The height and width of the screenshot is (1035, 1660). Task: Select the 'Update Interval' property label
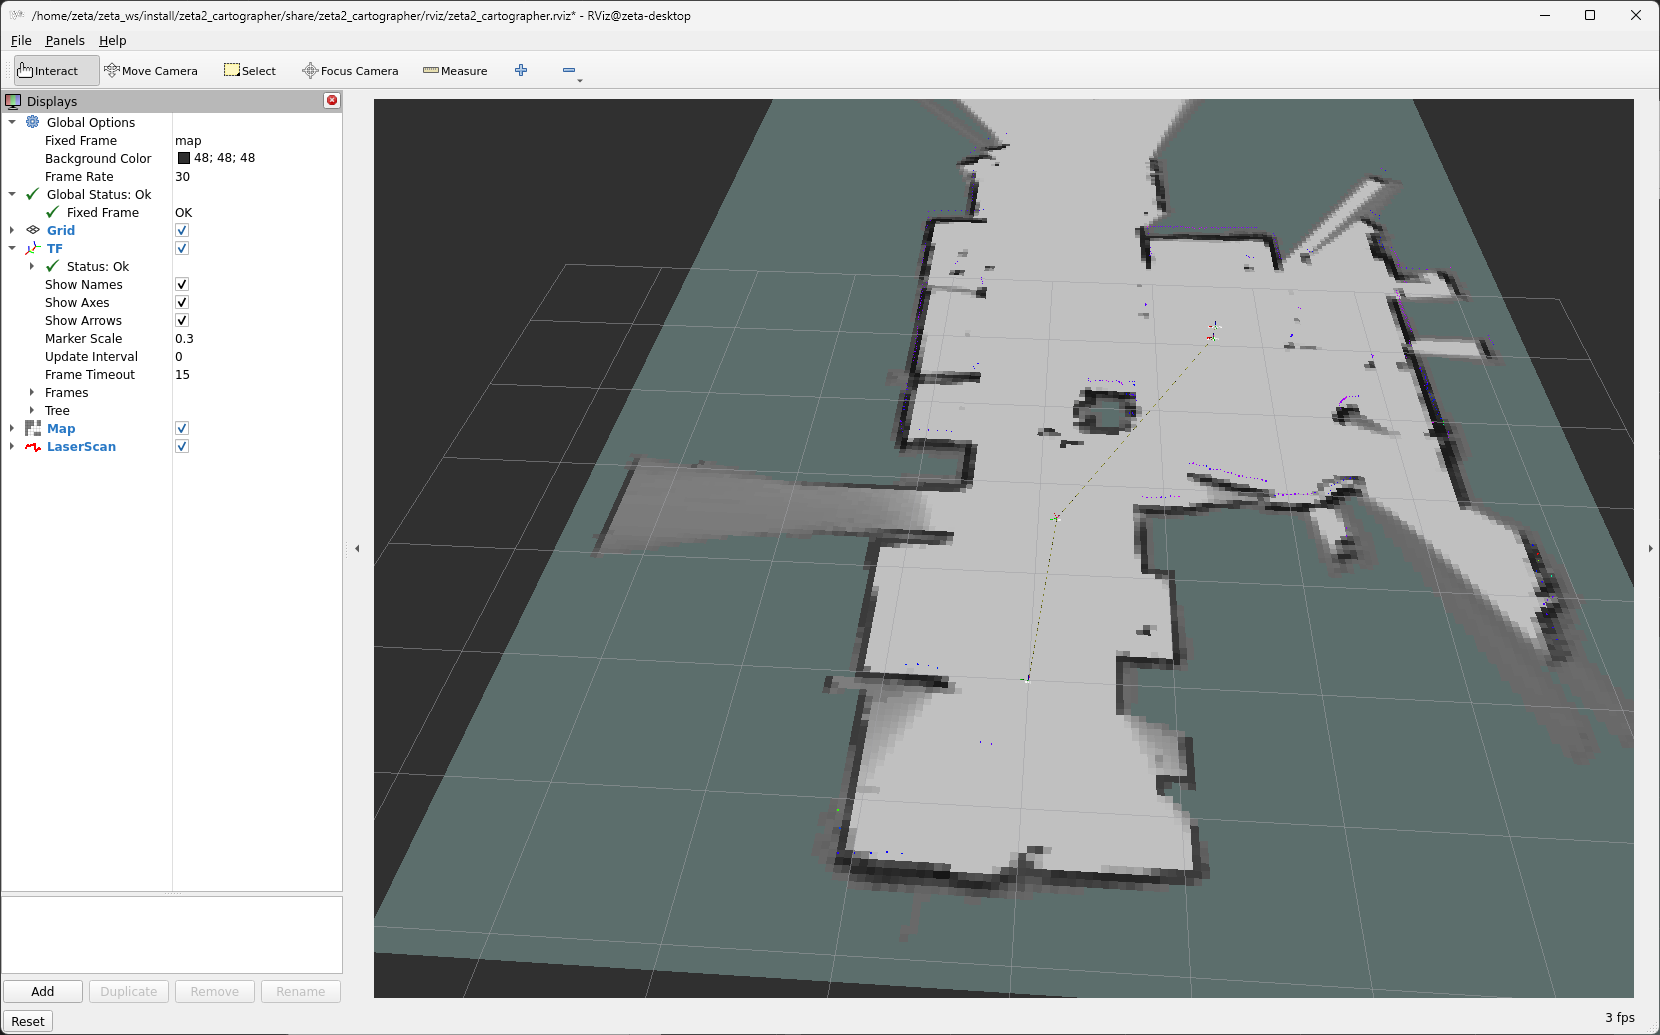coord(91,356)
